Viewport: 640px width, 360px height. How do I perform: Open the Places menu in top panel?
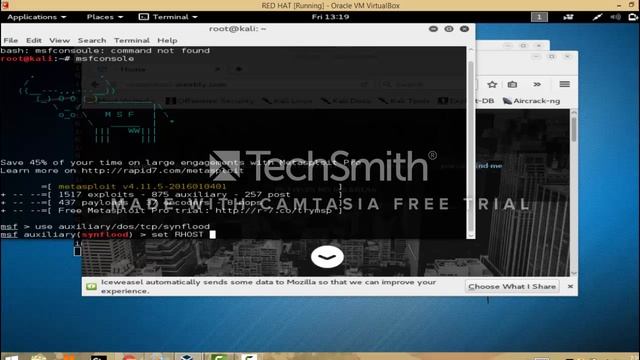pyautogui.click(x=104, y=17)
